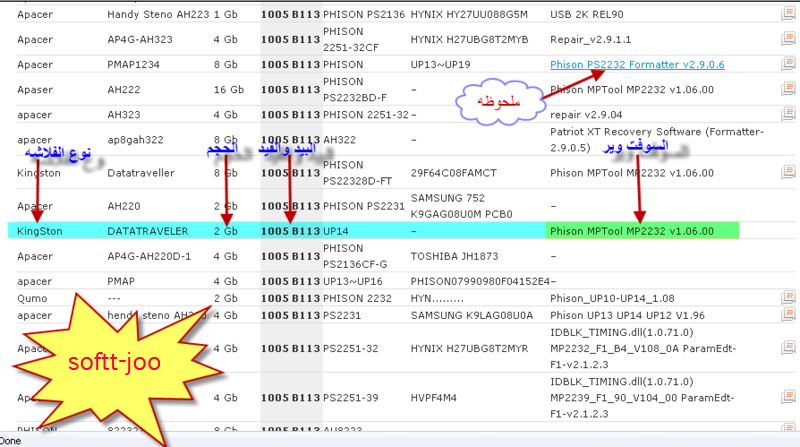The width and height of the screenshot is (800, 447).
Task: Click the SAMSUNG 752 K9GAG08U0M PCB0 cell
Action: coord(461,206)
